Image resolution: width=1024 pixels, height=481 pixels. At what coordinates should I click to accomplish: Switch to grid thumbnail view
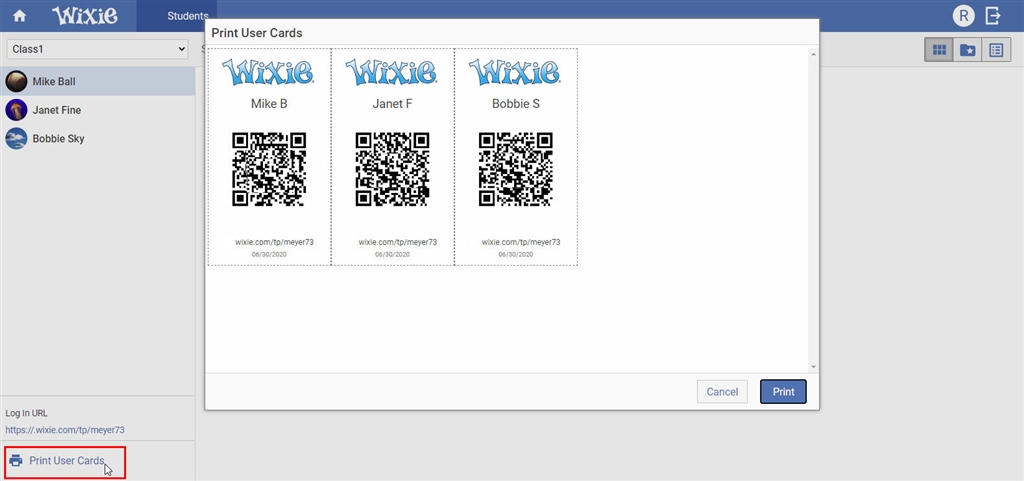click(939, 50)
